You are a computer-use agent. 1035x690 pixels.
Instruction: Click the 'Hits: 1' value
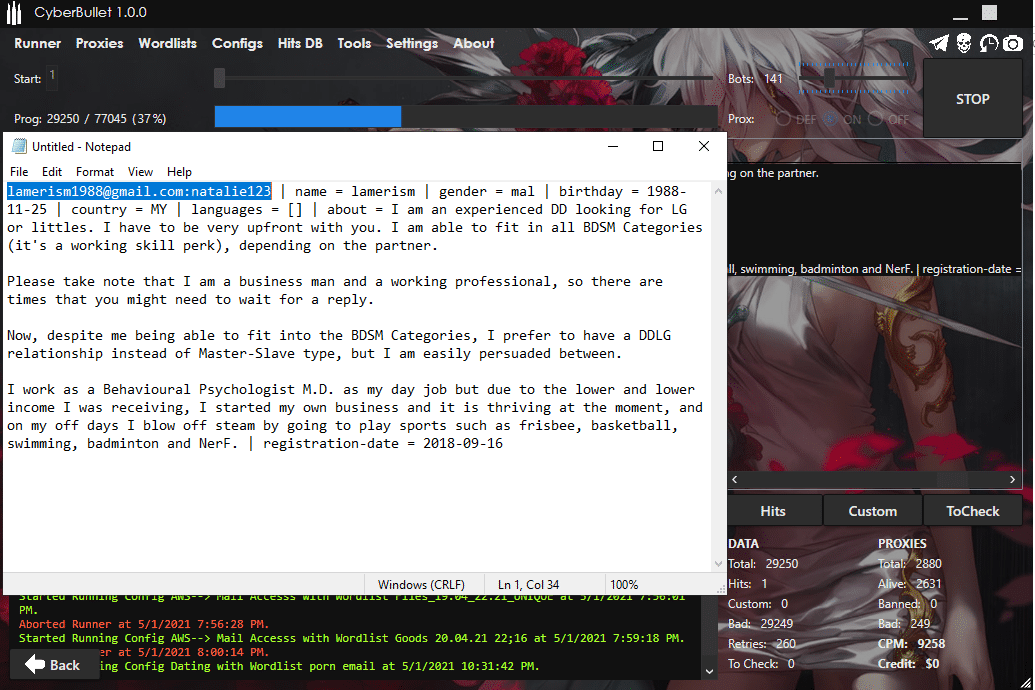click(x=764, y=584)
